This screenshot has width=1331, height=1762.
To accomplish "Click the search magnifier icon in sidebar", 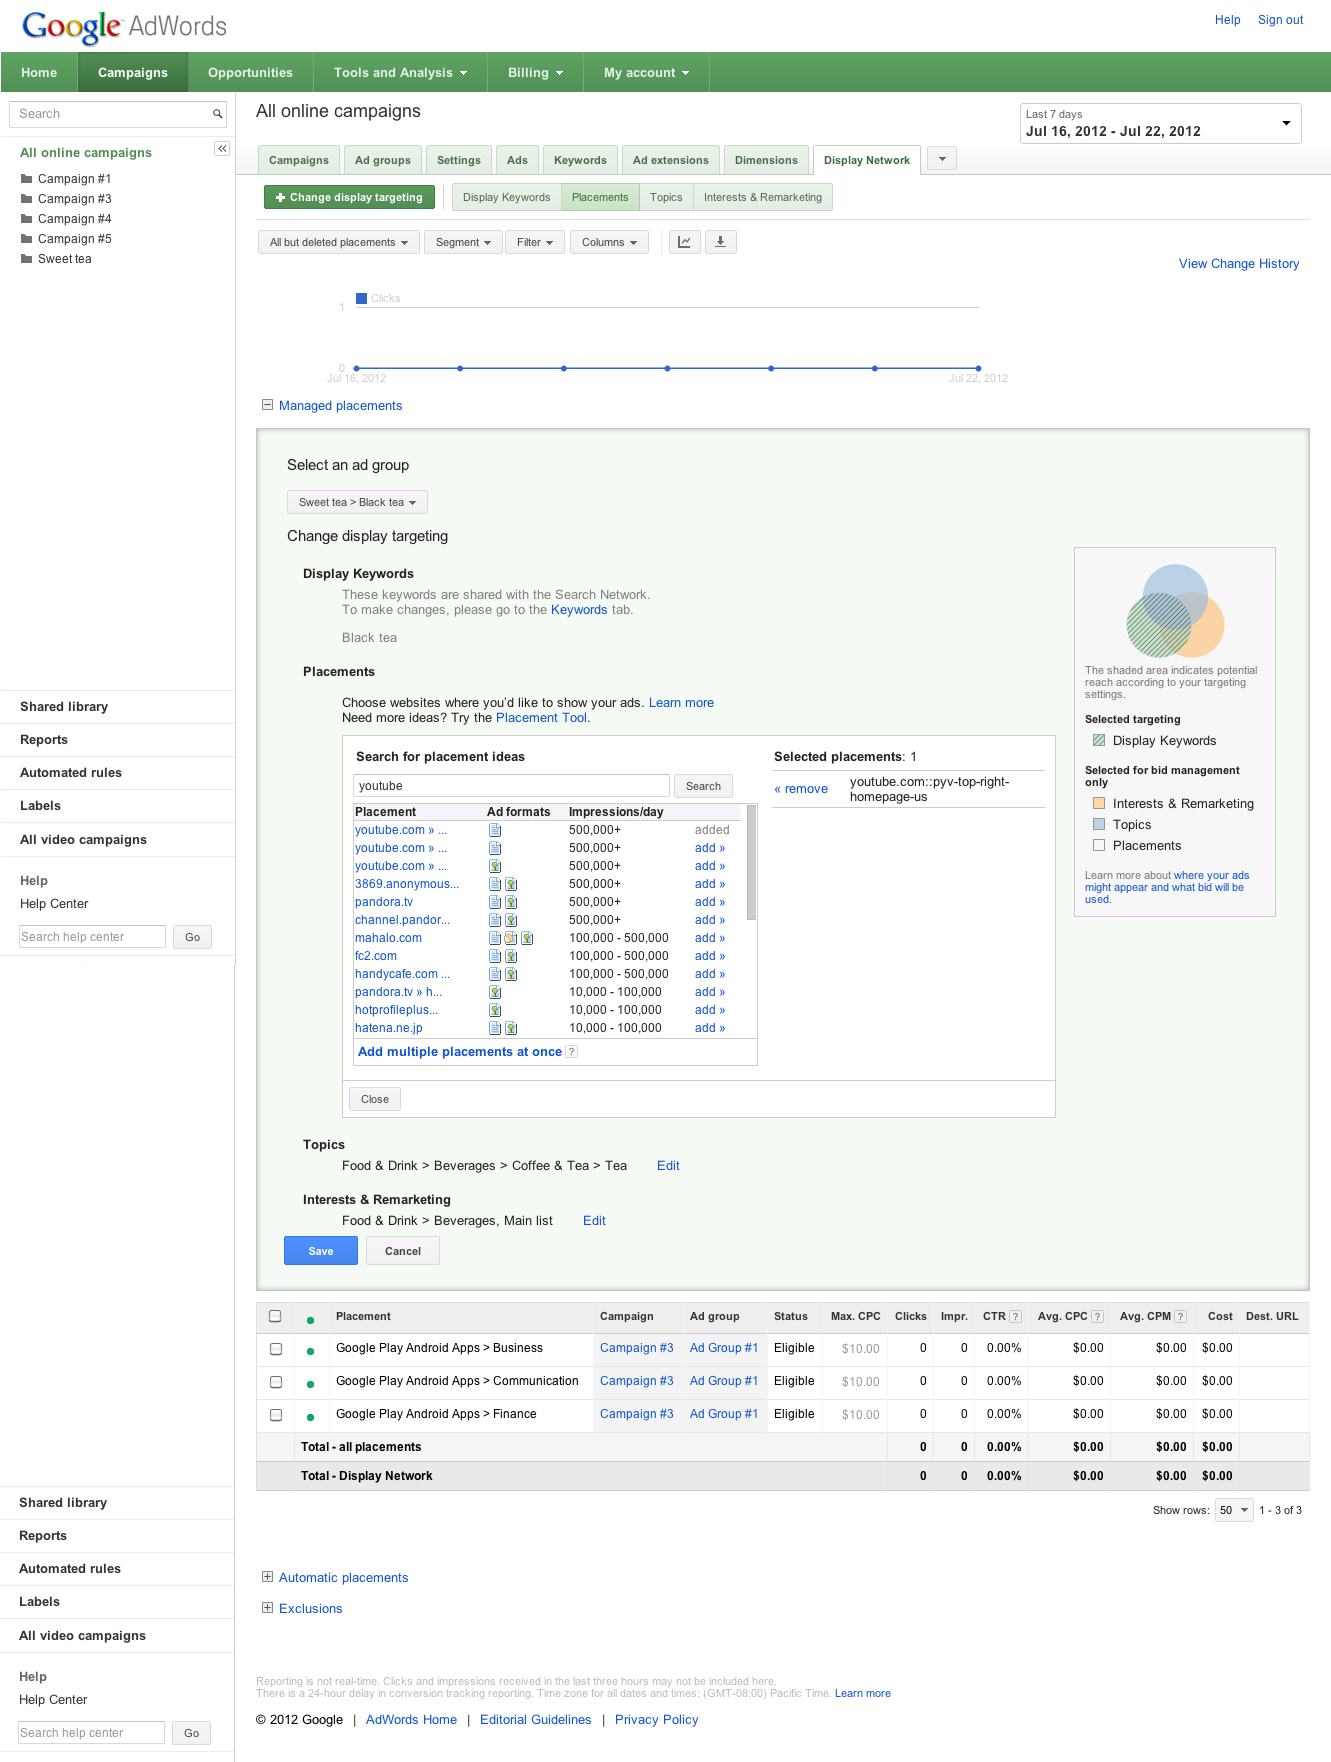I will (x=217, y=114).
